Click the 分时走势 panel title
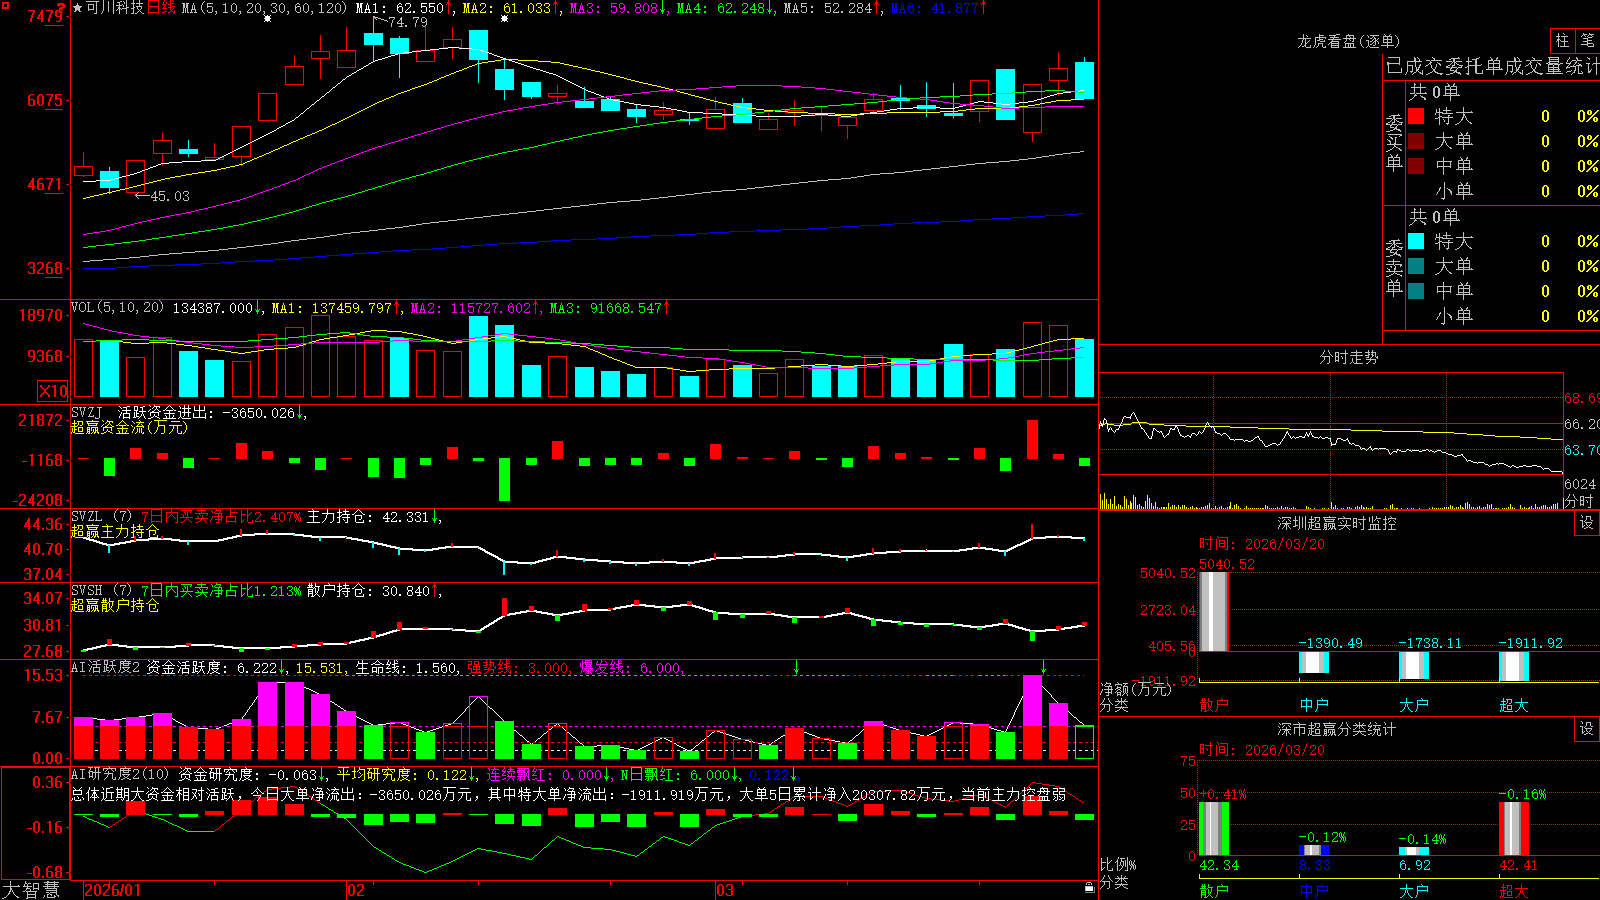This screenshot has width=1600, height=900. [1349, 357]
